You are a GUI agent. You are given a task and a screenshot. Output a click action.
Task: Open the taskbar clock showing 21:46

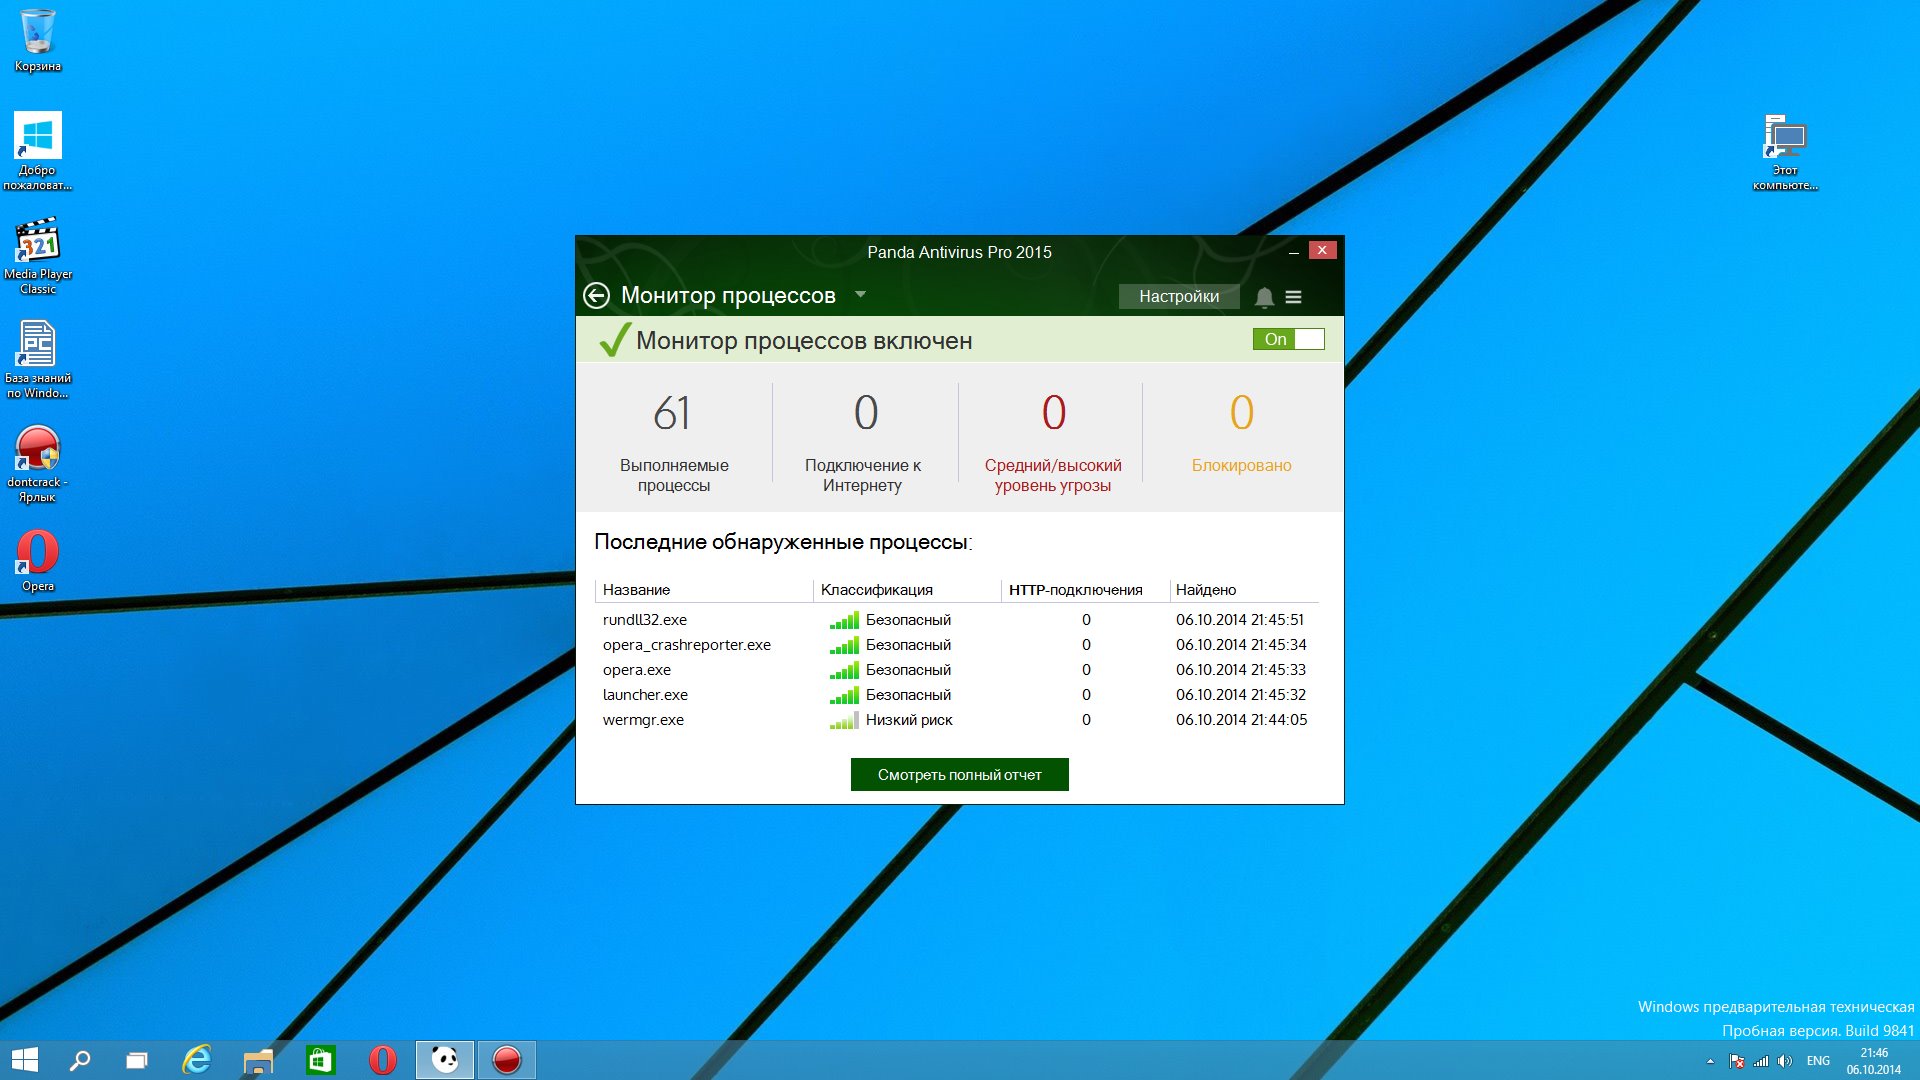pos(1873,1061)
